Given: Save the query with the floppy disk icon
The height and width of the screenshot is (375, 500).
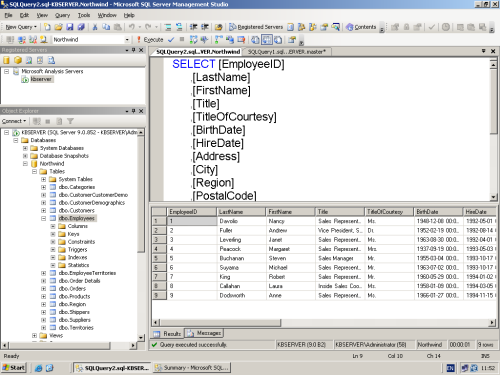Looking at the screenshot, I should pos(70,27).
